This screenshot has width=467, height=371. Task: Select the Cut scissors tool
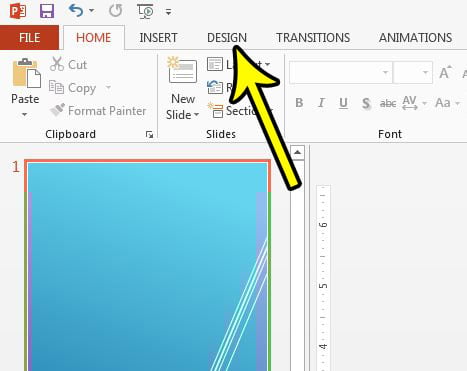[x=57, y=64]
